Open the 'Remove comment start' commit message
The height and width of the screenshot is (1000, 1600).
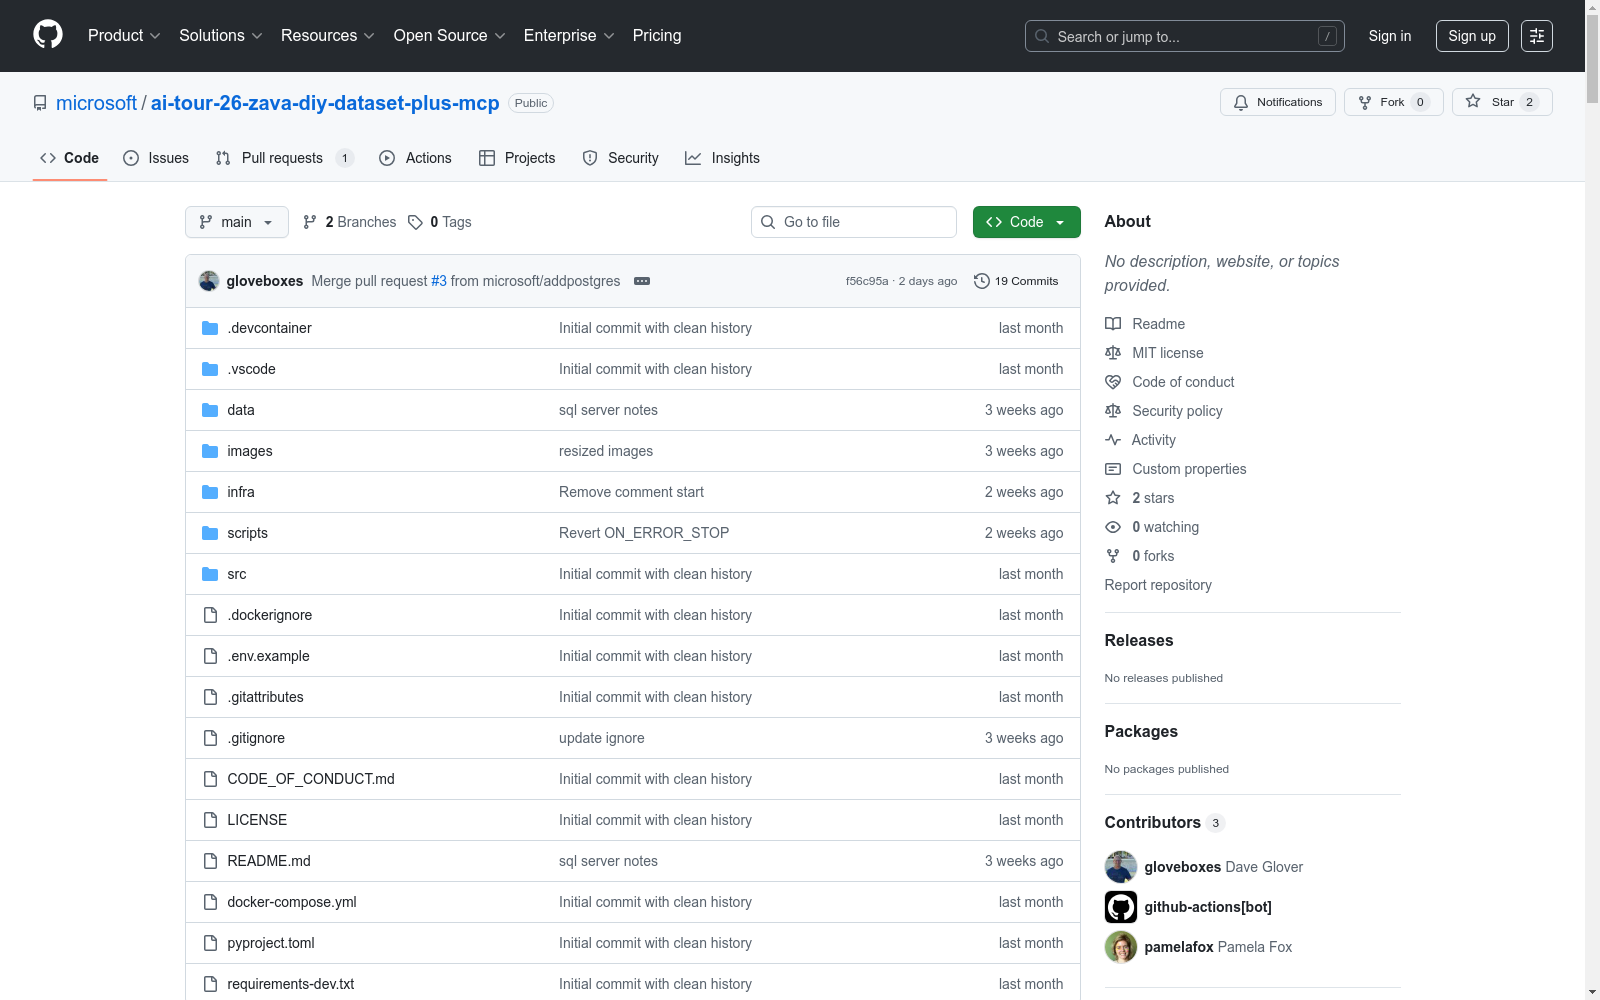(x=631, y=492)
